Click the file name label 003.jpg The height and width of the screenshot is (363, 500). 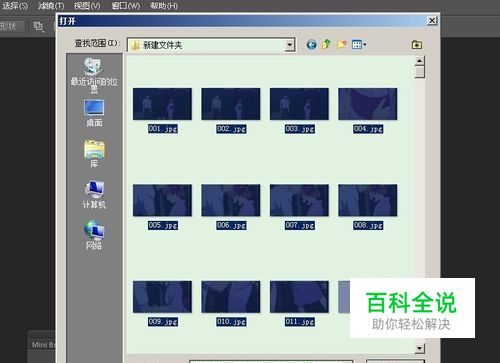300,129
